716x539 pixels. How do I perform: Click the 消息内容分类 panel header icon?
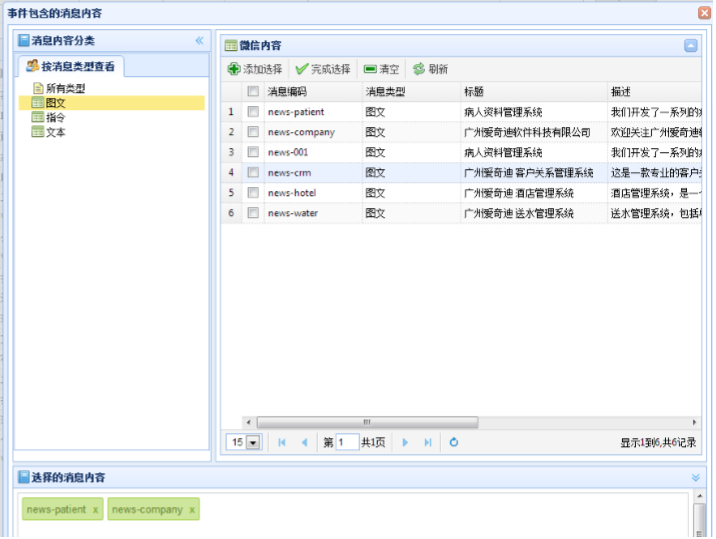point(24,40)
